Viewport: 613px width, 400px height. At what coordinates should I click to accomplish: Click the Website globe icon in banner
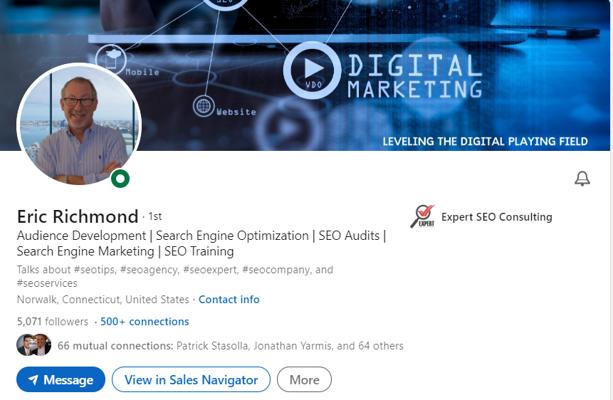click(x=203, y=106)
